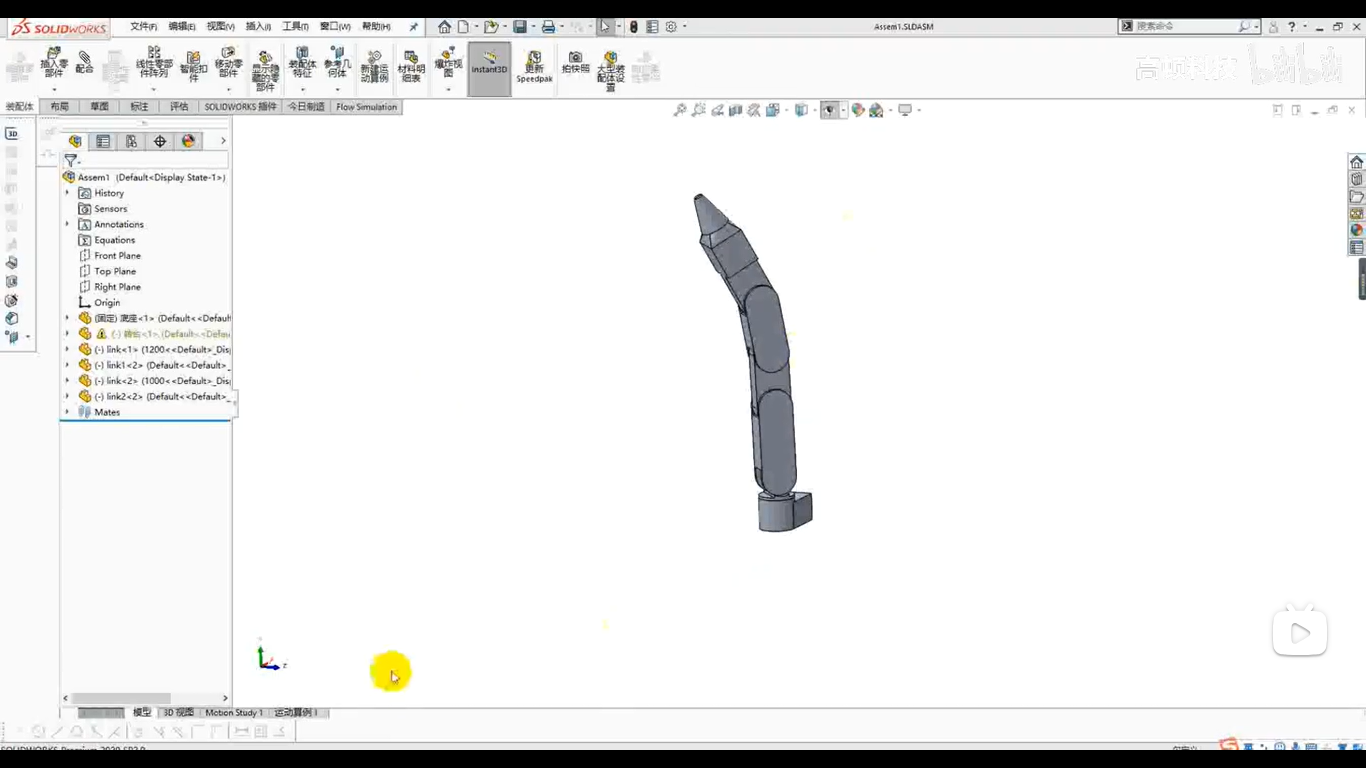Viewport: 1366px width, 768px height.
Task: Open the 工具 (Tools) menu
Action: tap(294, 27)
